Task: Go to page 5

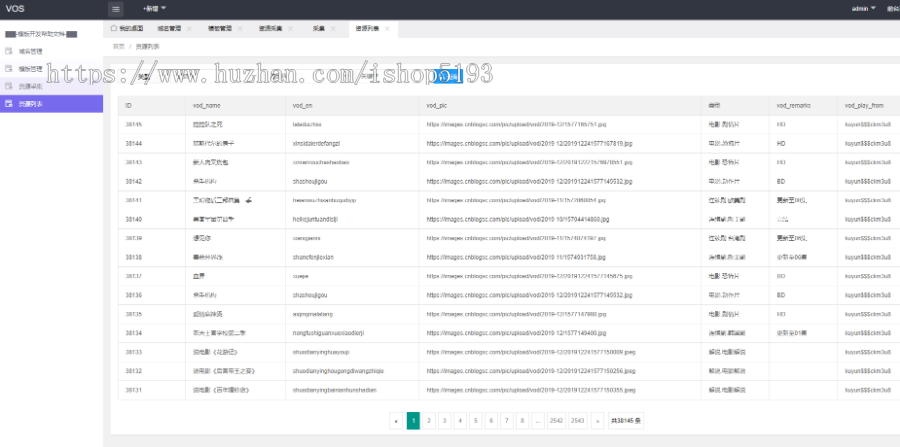Action: (x=475, y=421)
